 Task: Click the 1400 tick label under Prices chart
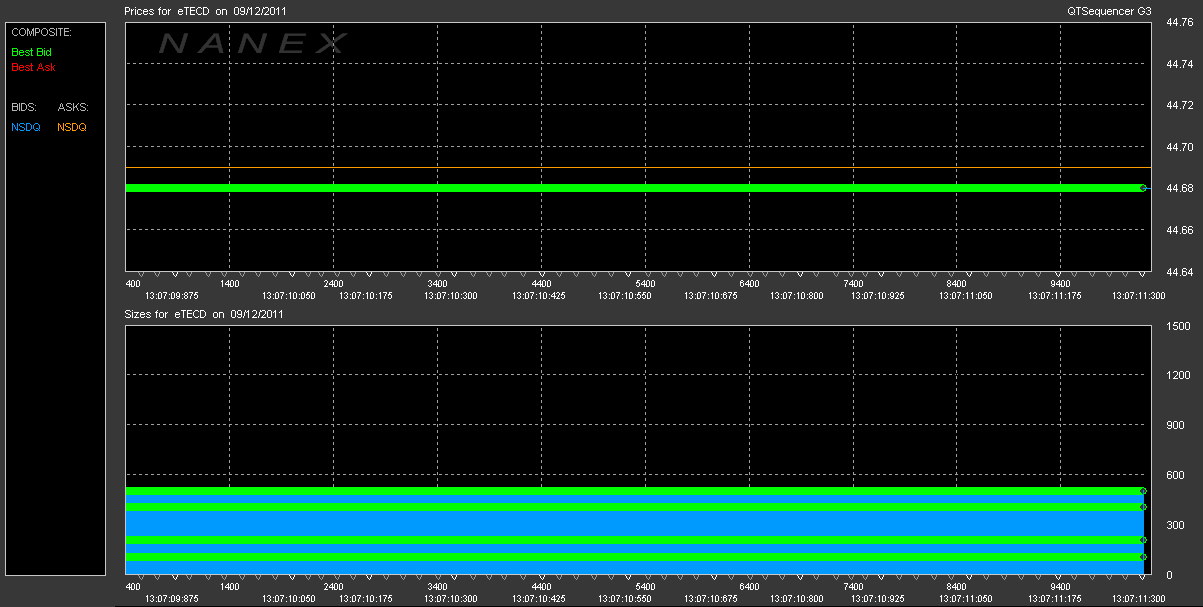[230, 283]
